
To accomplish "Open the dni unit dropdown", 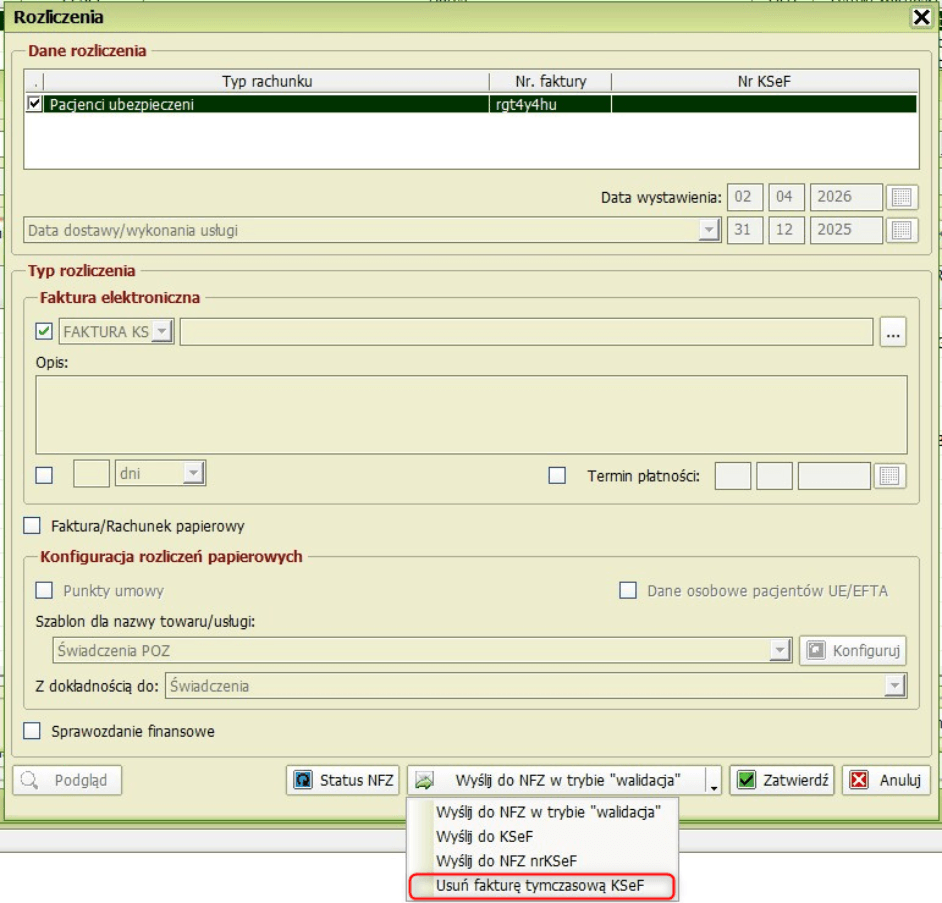I will tap(193, 474).
